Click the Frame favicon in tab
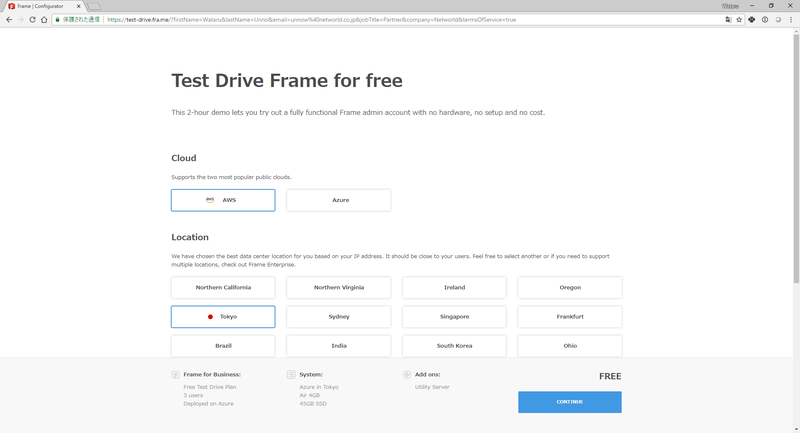The height and width of the screenshot is (433, 800). [11, 6]
